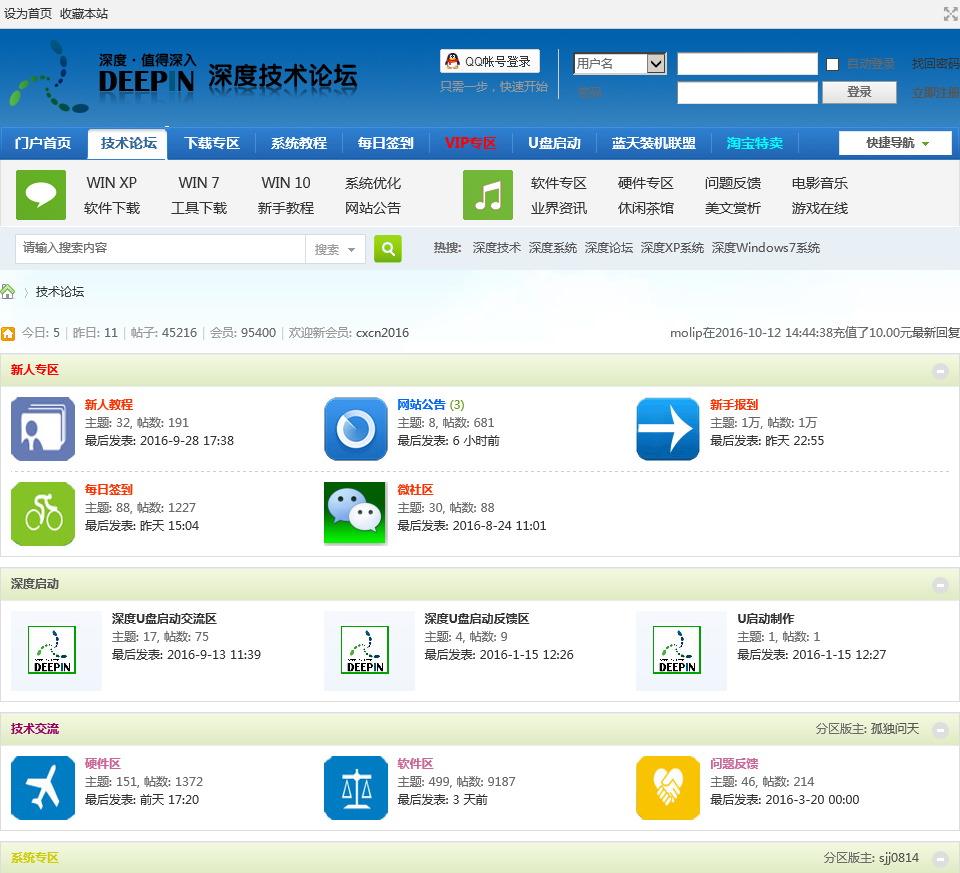The image size is (960, 873).
Task: Open the 新人教程 forum icon
Action: [x=43, y=429]
